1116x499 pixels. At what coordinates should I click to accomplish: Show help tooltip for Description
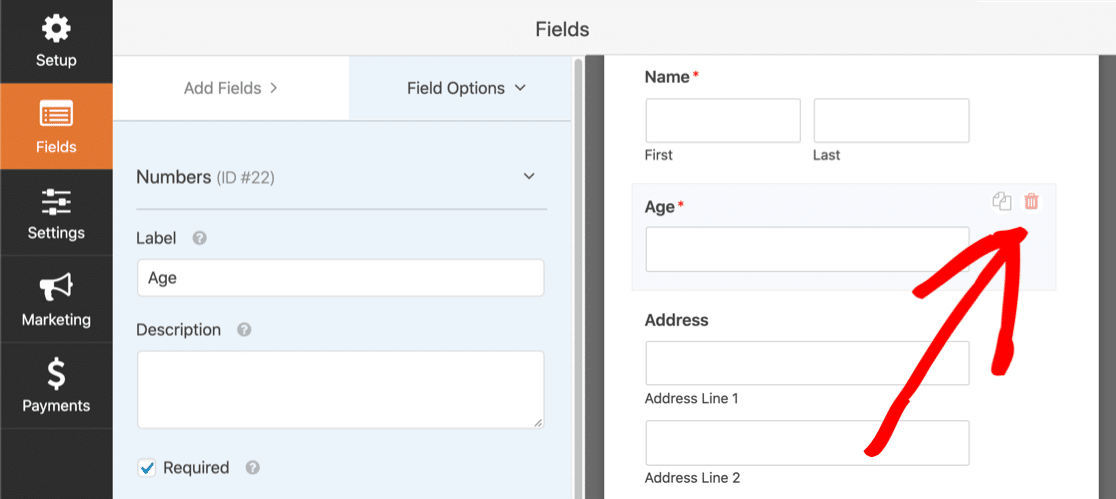pos(244,330)
